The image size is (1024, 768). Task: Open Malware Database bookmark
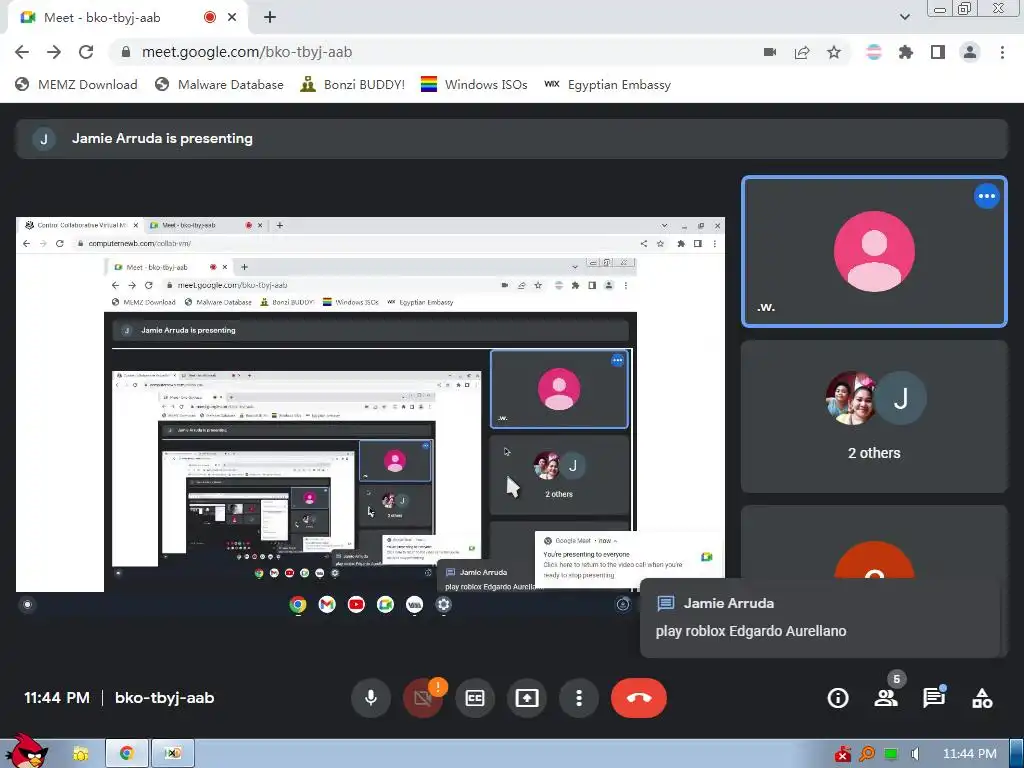pyautogui.click(x=219, y=84)
